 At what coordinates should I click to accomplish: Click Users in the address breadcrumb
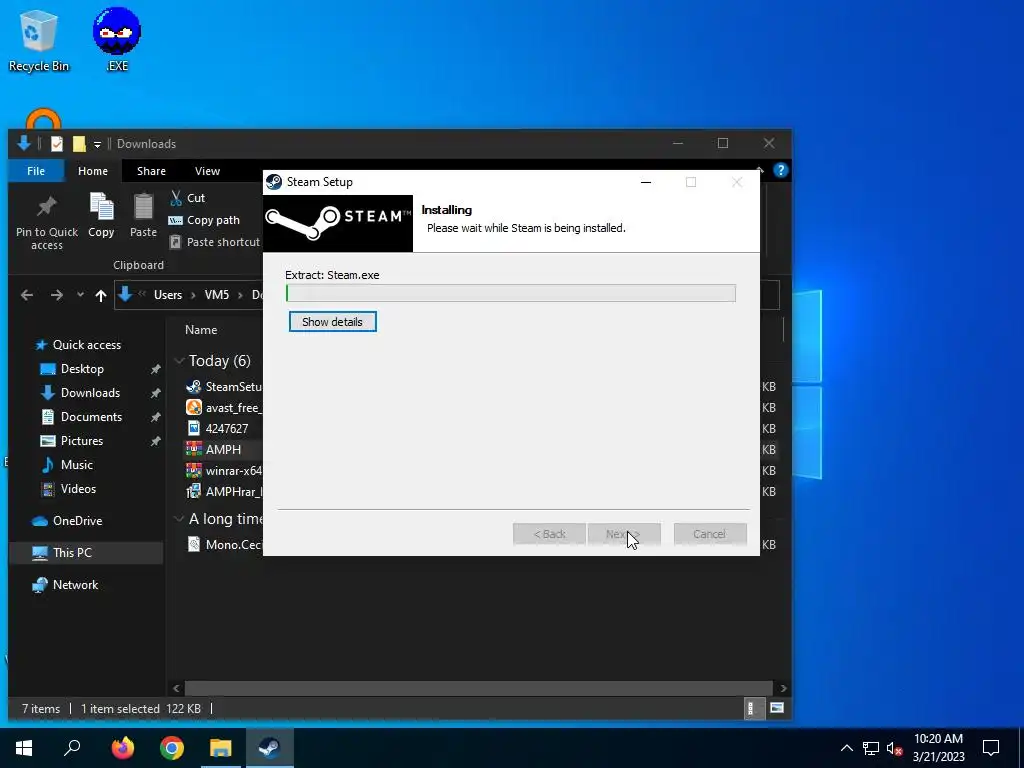pyautogui.click(x=168, y=295)
